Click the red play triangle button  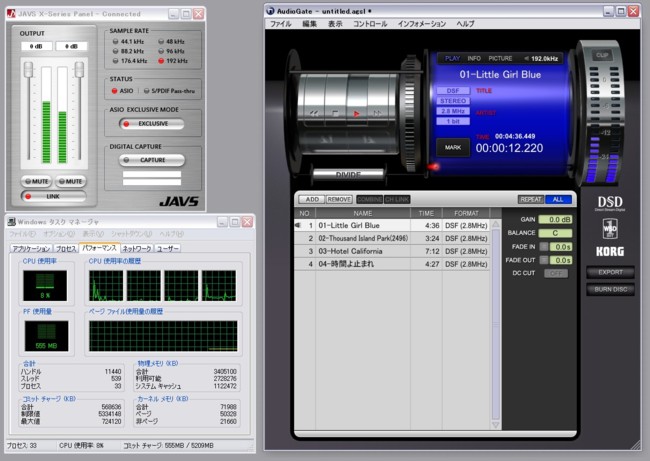point(357,113)
